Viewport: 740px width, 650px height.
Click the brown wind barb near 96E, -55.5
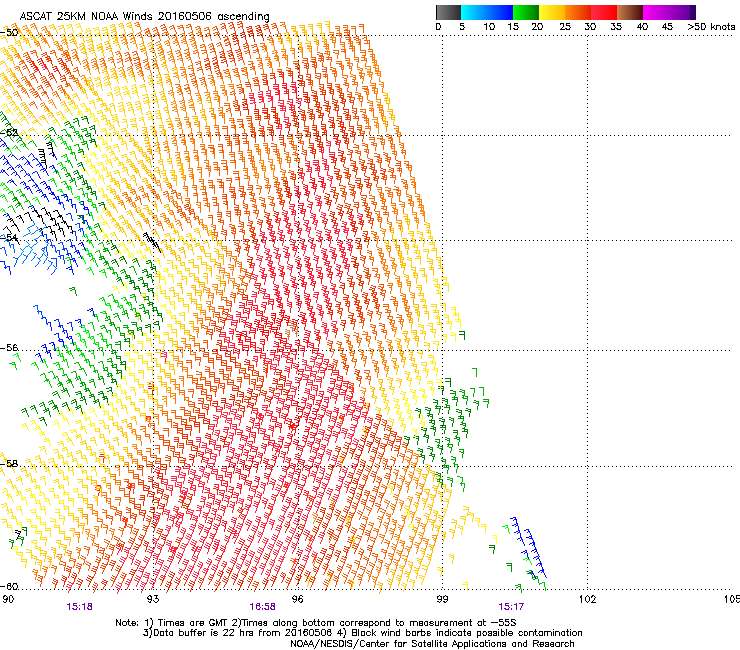(292, 328)
